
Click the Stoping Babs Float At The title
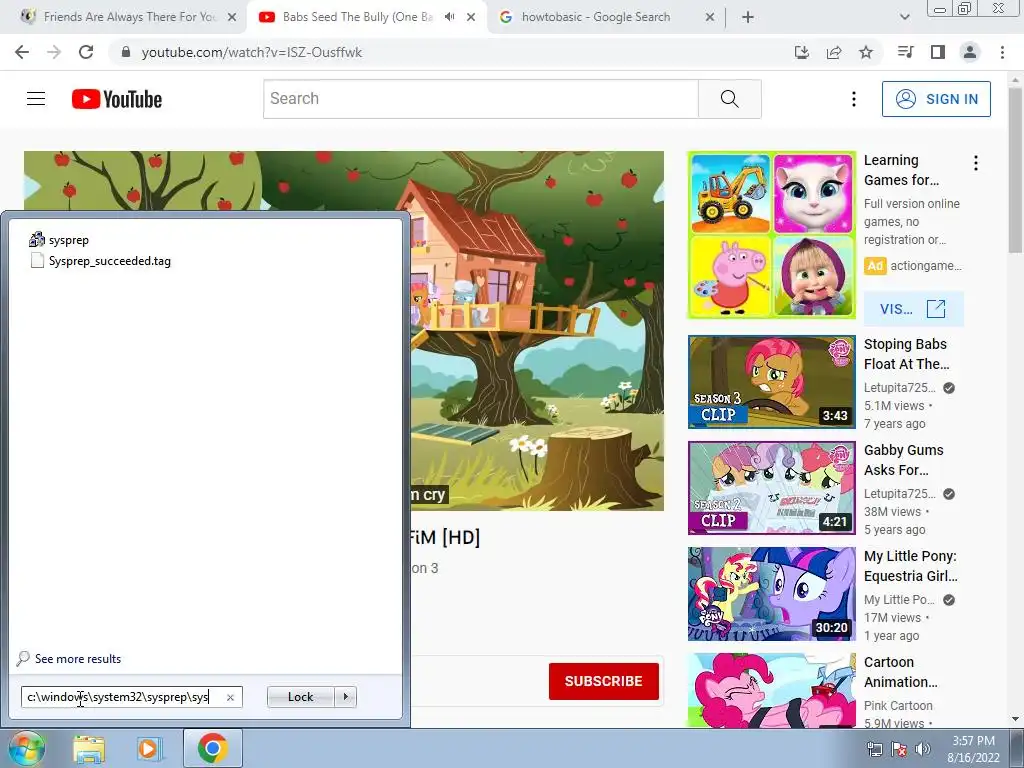[906, 354]
